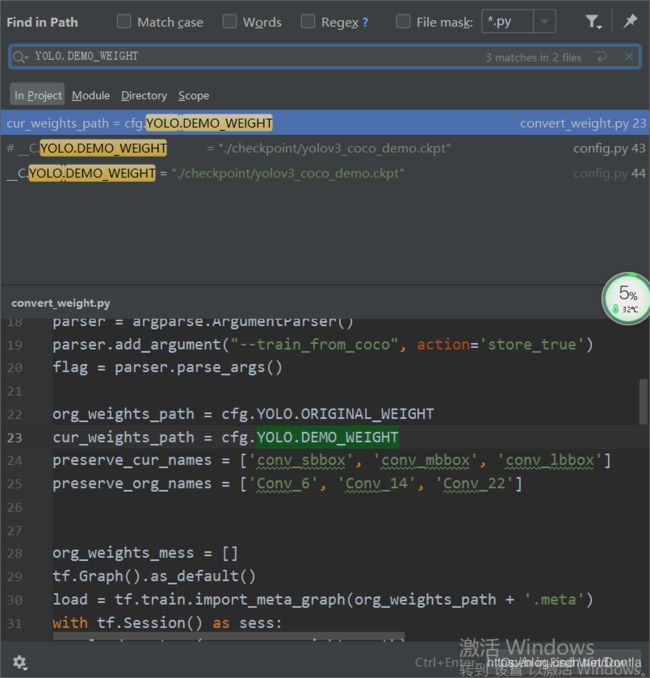Open the filter search results icon
The image size is (650, 678).
tap(593, 22)
